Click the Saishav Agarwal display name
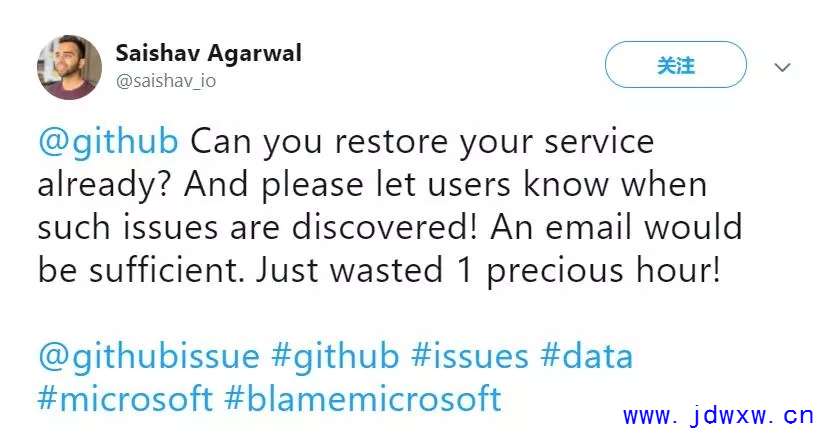Screen dimensions: 823x433 click(x=208, y=53)
